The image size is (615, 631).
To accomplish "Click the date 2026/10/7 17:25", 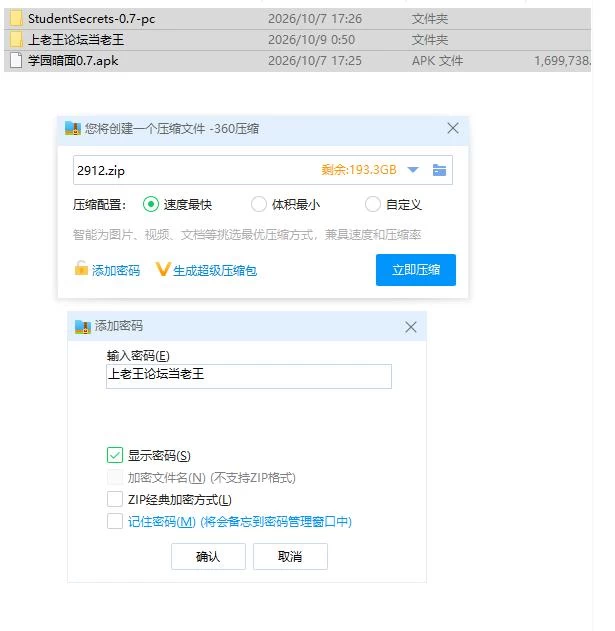I will (x=315, y=61).
